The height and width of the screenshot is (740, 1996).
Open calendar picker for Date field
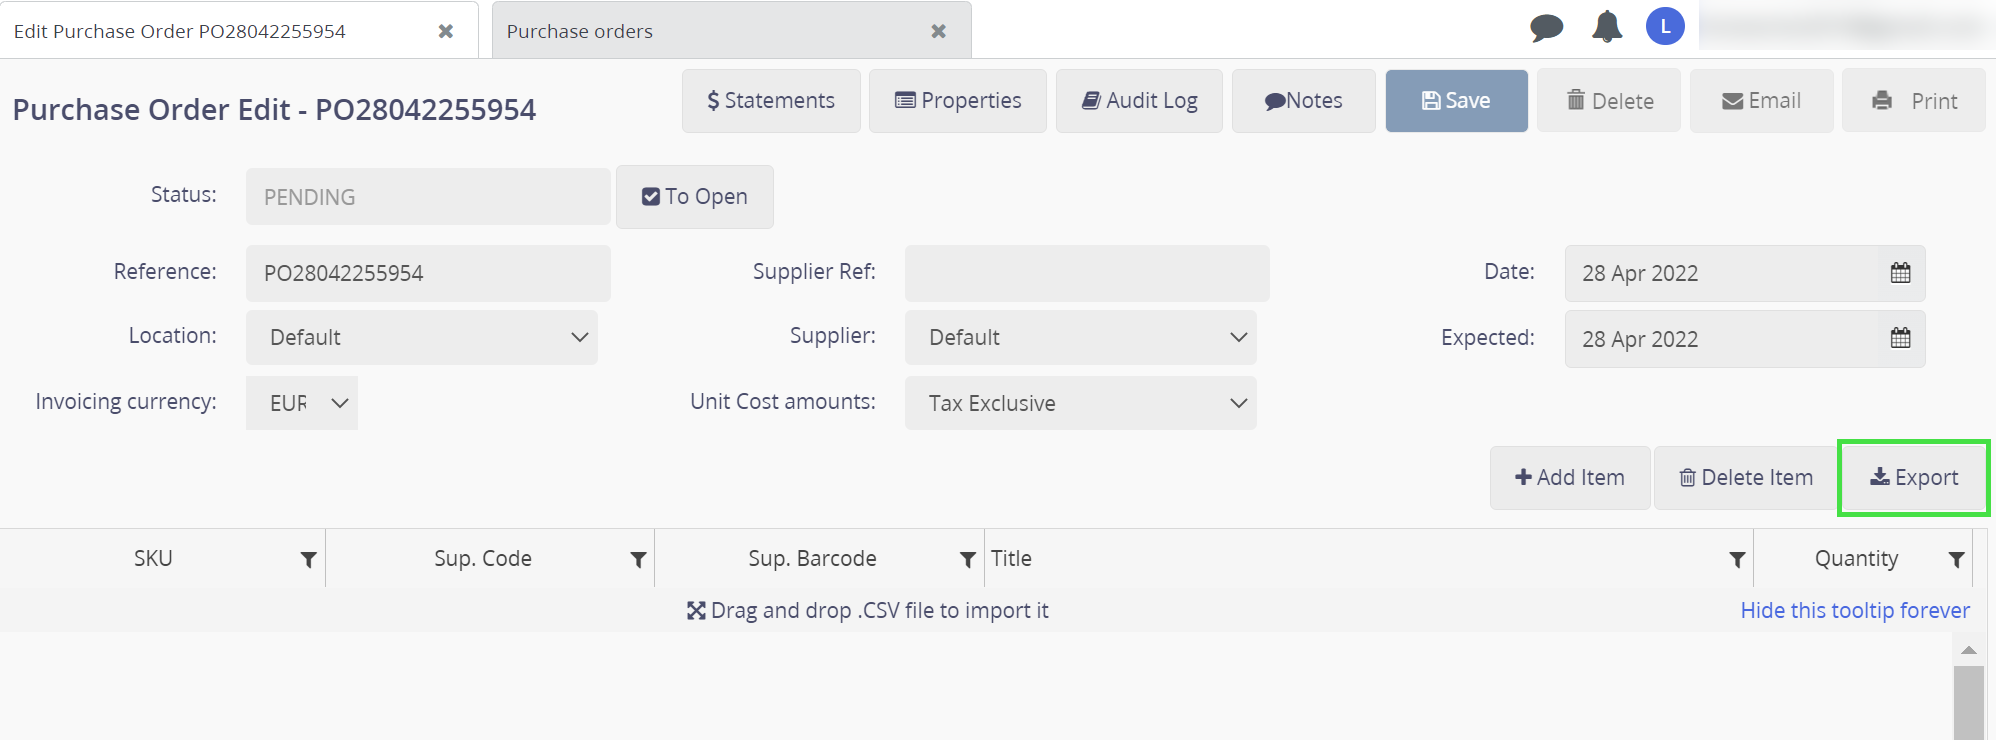tap(1900, 273)
